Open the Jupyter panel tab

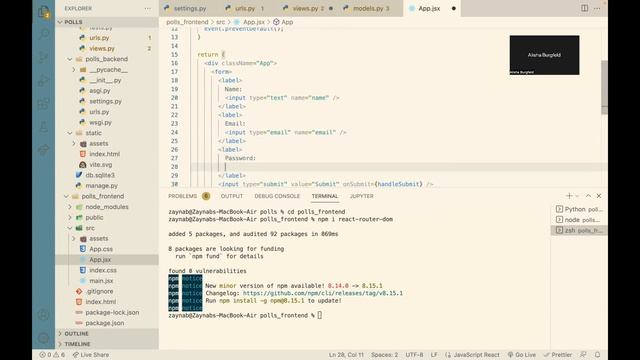[x=362, y=196]
